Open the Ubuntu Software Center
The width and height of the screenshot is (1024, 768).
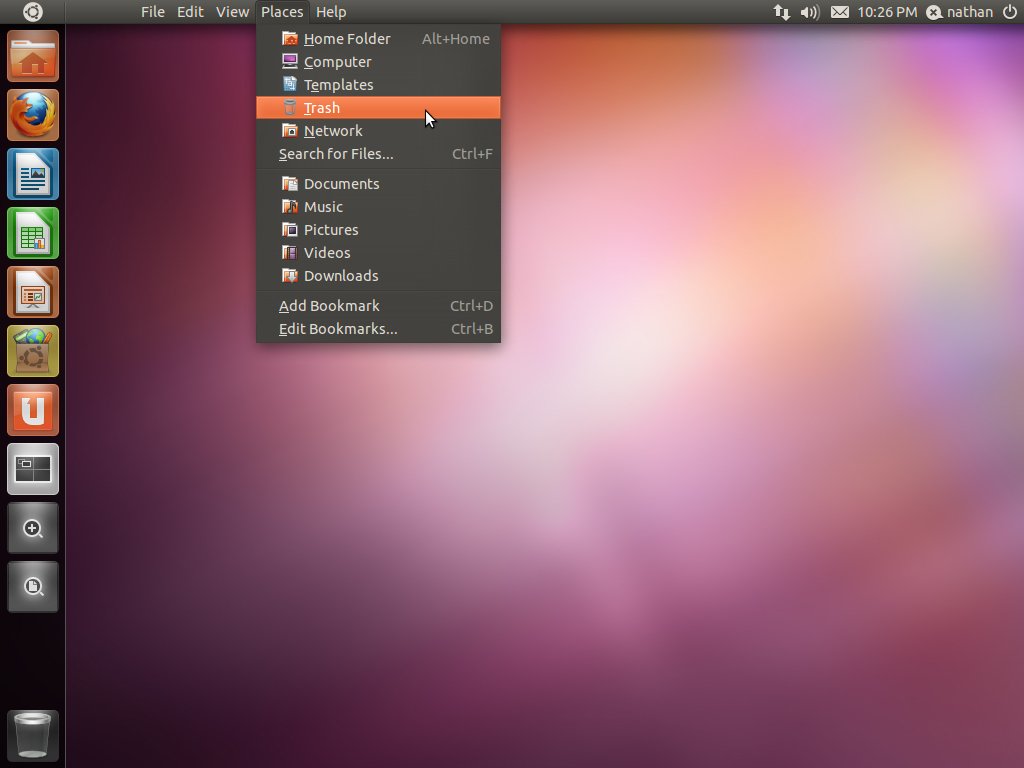33,350
